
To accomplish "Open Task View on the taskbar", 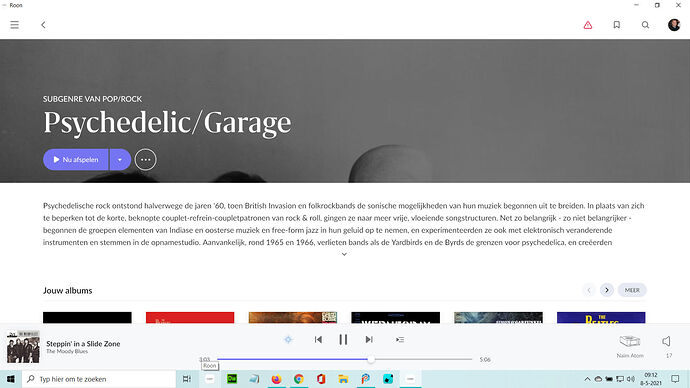I will pyautogui.click(x=187, y=379).
